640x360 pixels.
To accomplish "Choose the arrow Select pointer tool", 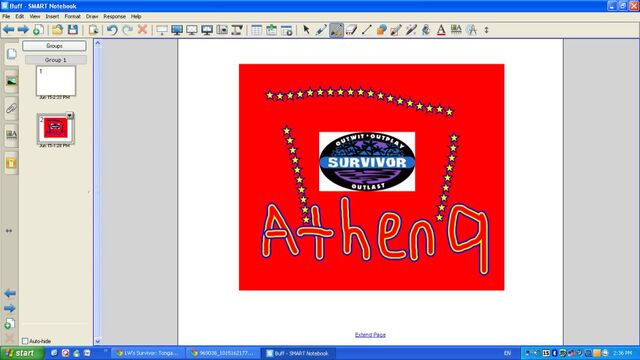I will click(x=307, y=29).
